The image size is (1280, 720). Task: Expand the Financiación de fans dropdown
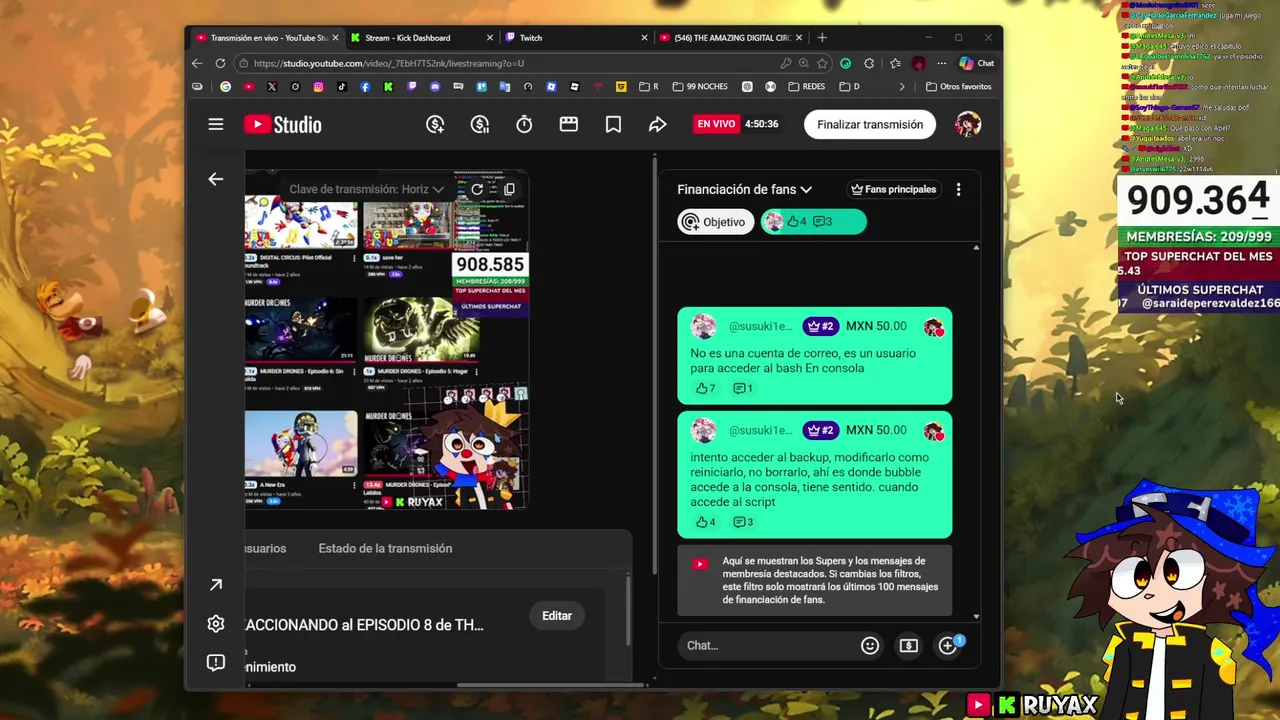click(745, 189)
